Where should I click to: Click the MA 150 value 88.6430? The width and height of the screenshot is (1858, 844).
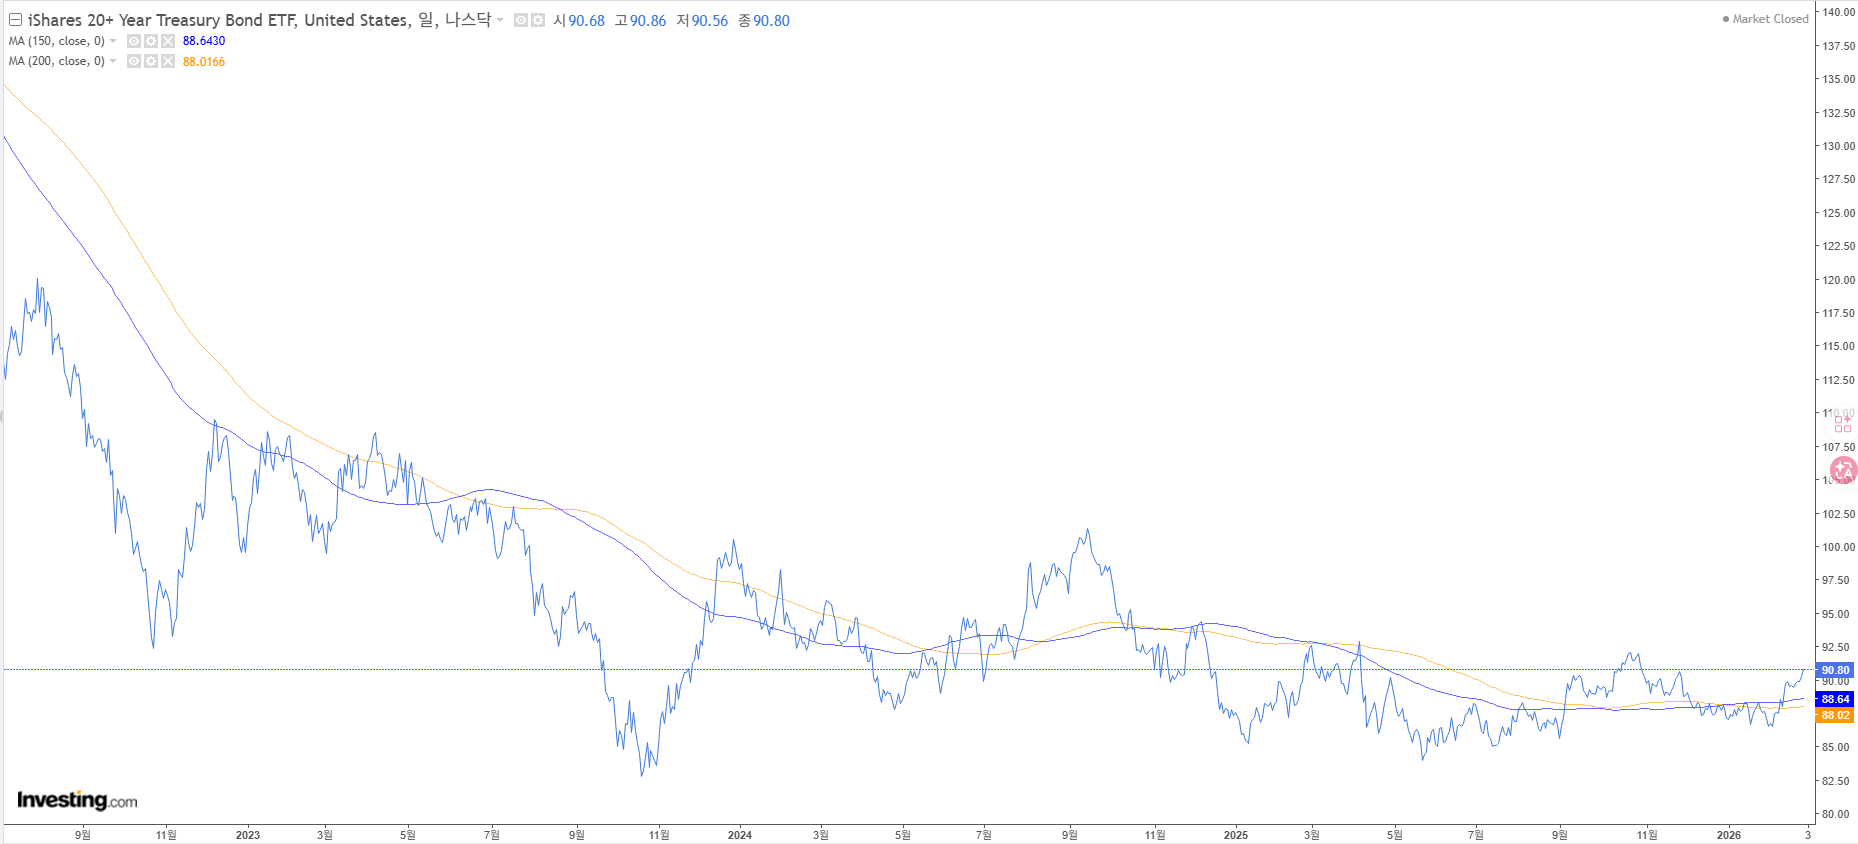pos(204,41)
